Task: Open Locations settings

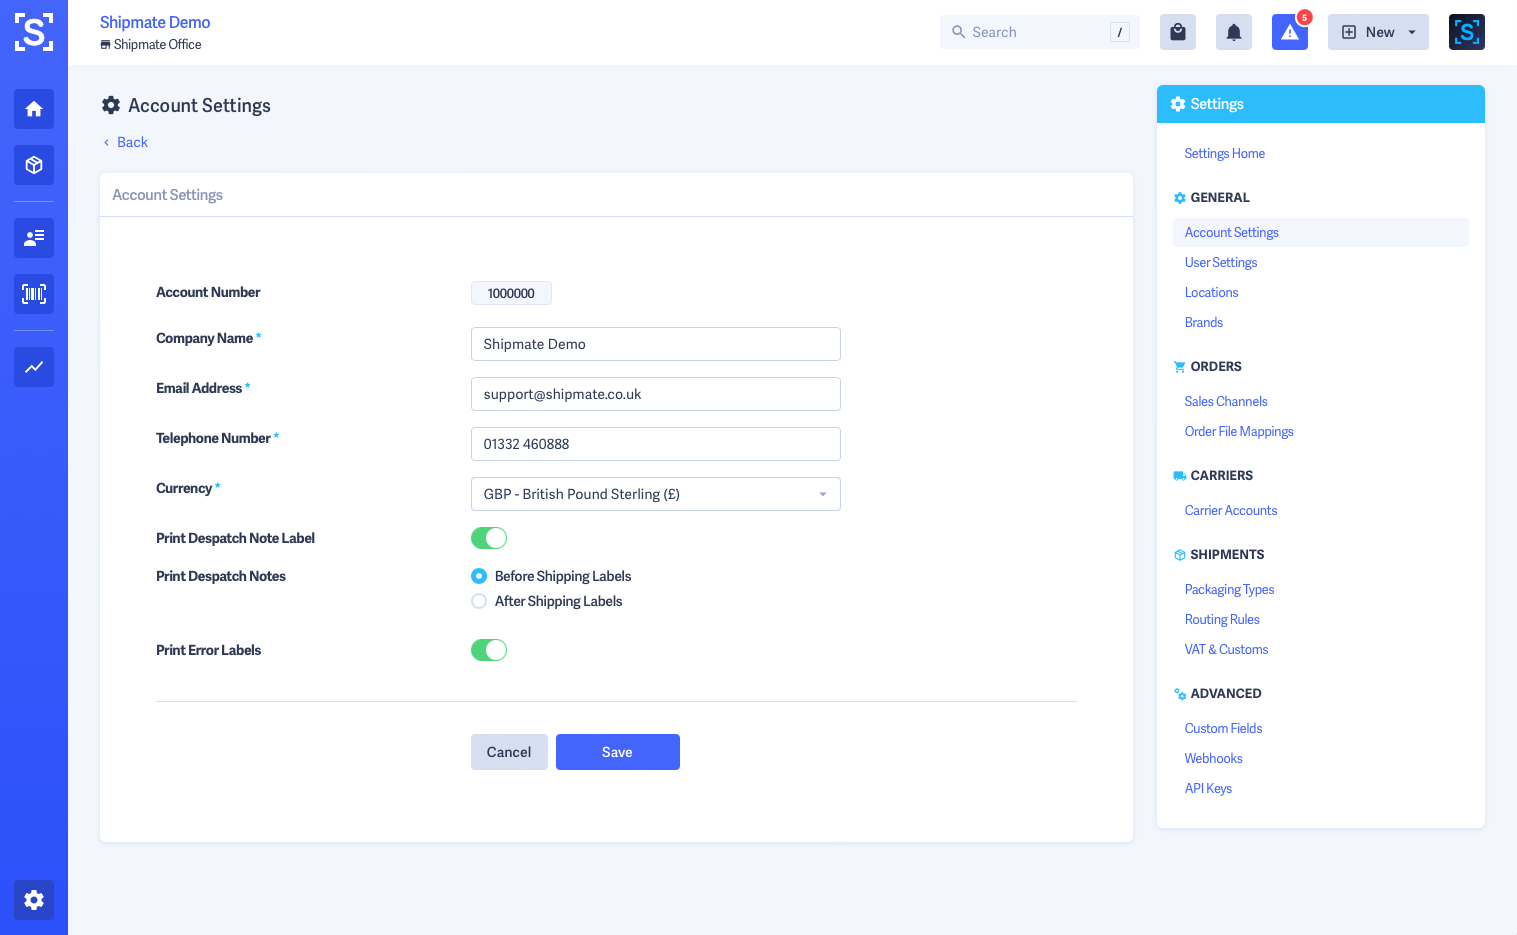Action: (x=1211, y=292)
